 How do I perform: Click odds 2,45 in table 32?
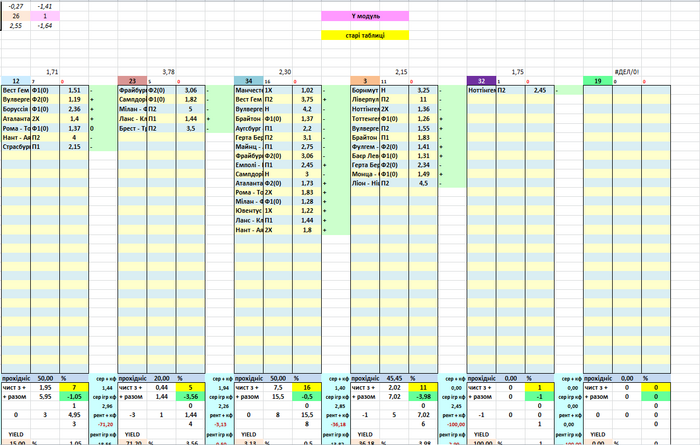540,90
